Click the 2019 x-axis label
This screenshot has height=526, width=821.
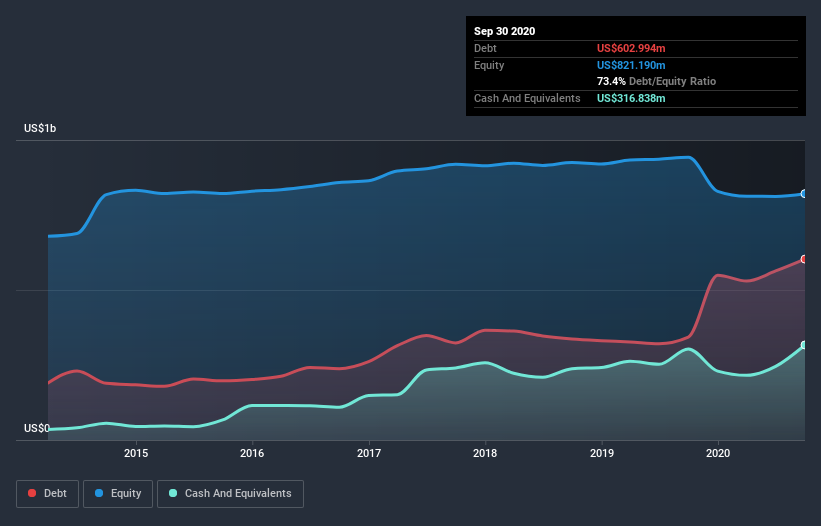coord(602,453)
